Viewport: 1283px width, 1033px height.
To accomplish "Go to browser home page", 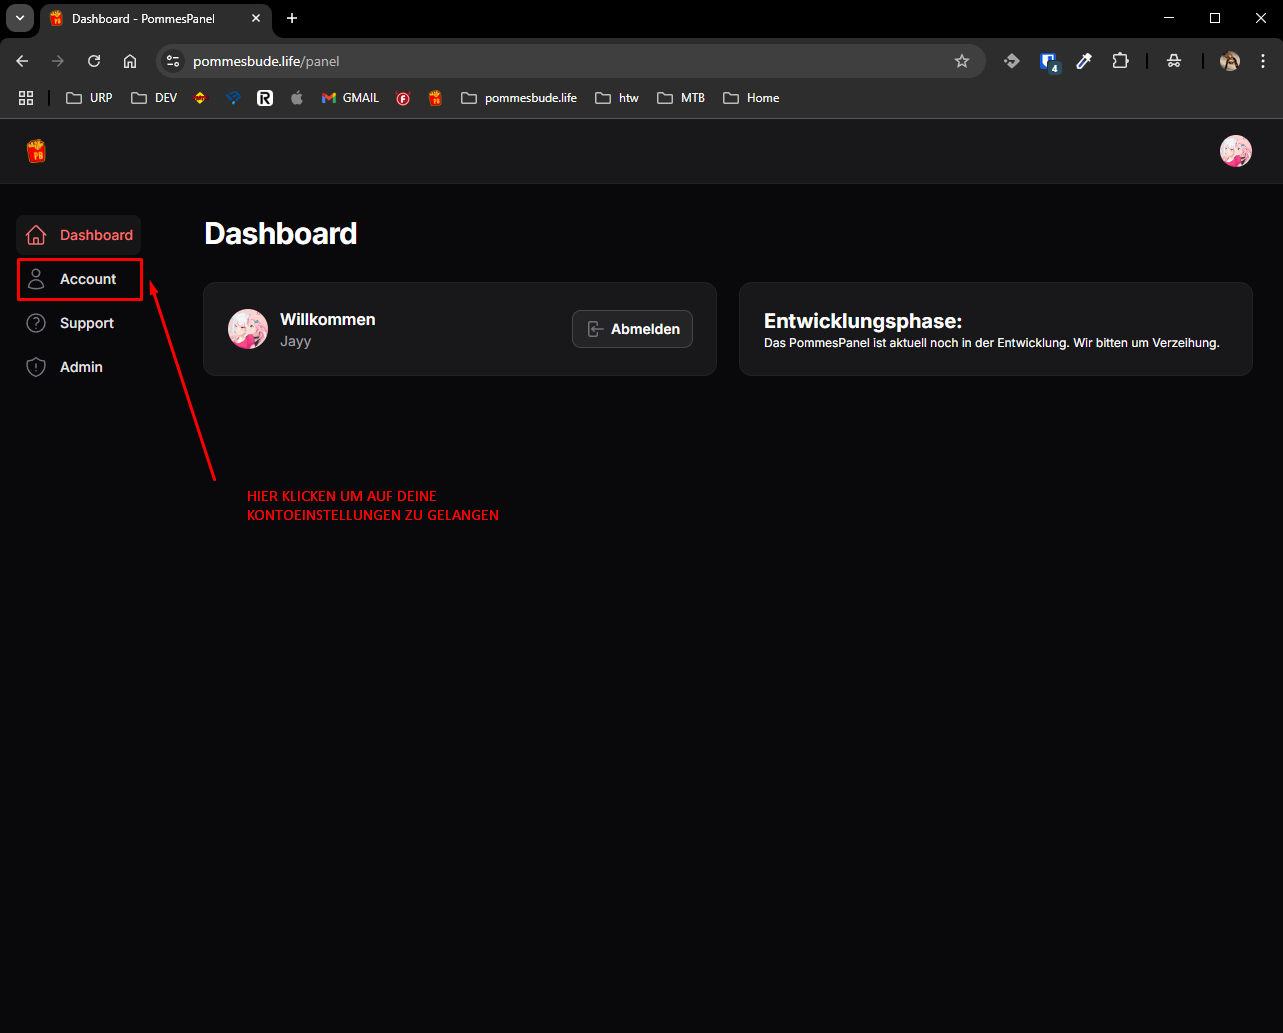I will pos(130,61).
